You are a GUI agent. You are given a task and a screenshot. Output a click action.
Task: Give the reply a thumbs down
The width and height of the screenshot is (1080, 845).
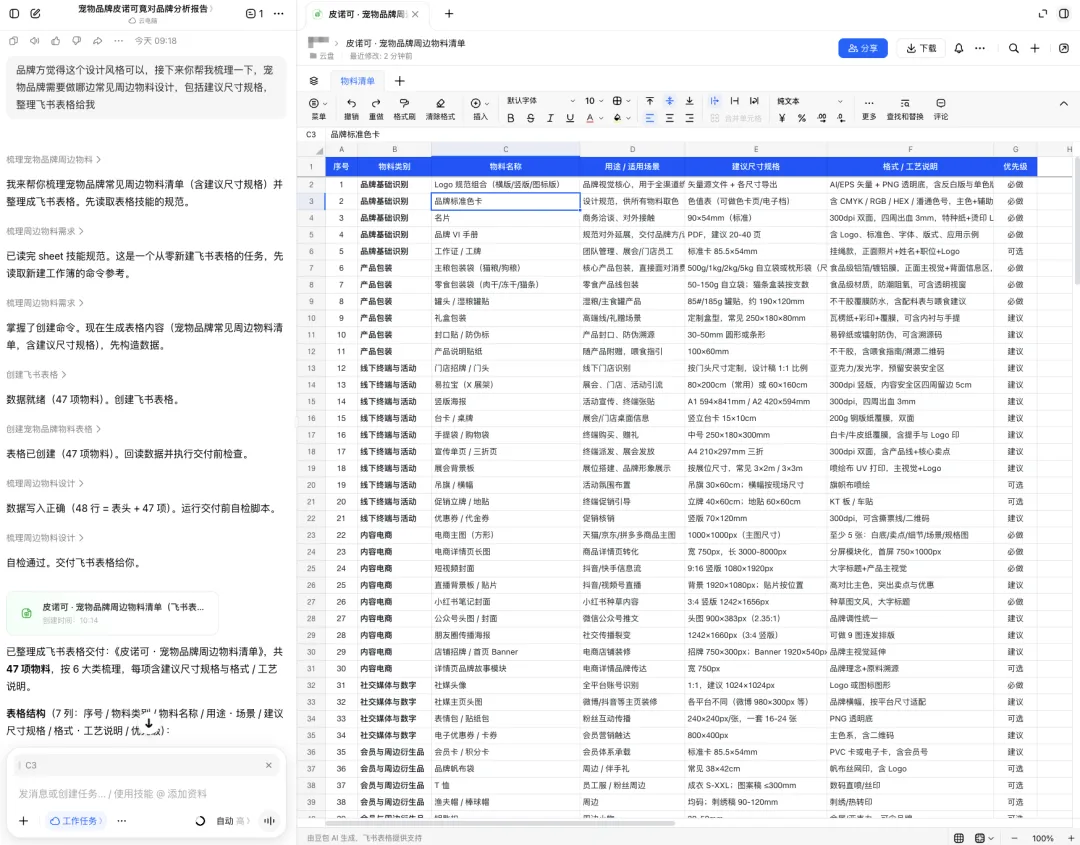coord(76,41)
